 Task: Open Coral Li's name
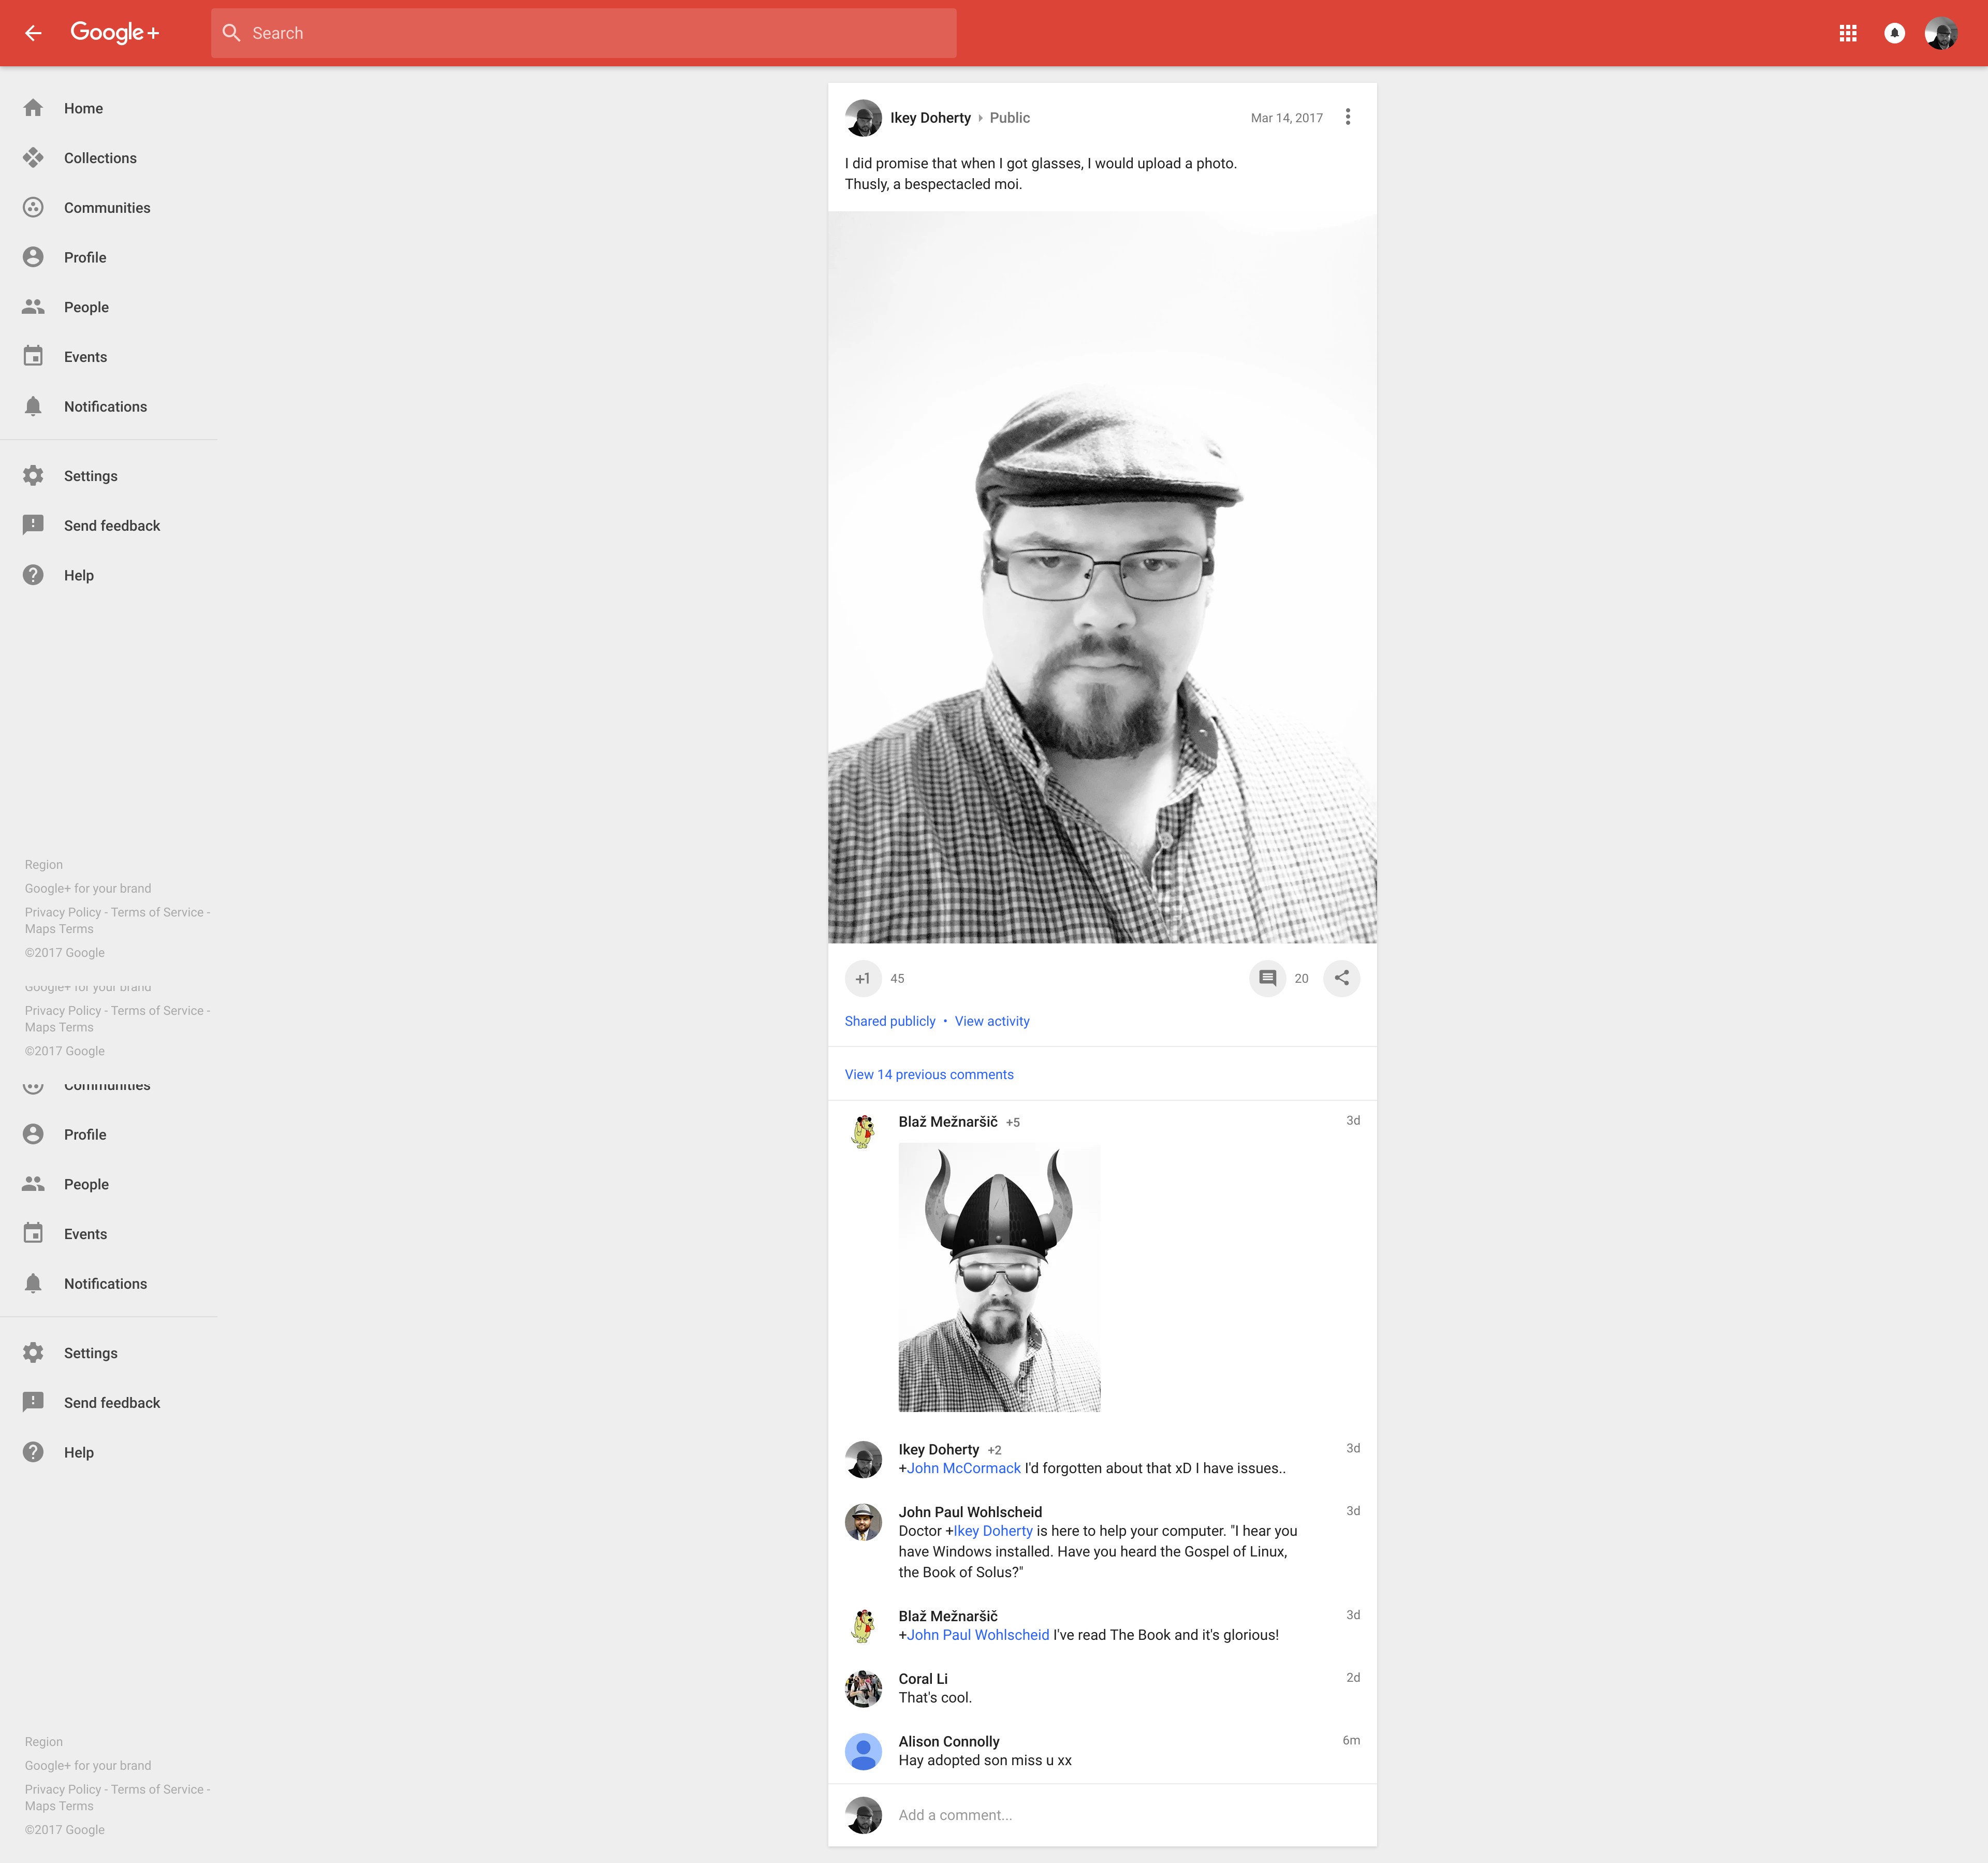click(923, 1679)
